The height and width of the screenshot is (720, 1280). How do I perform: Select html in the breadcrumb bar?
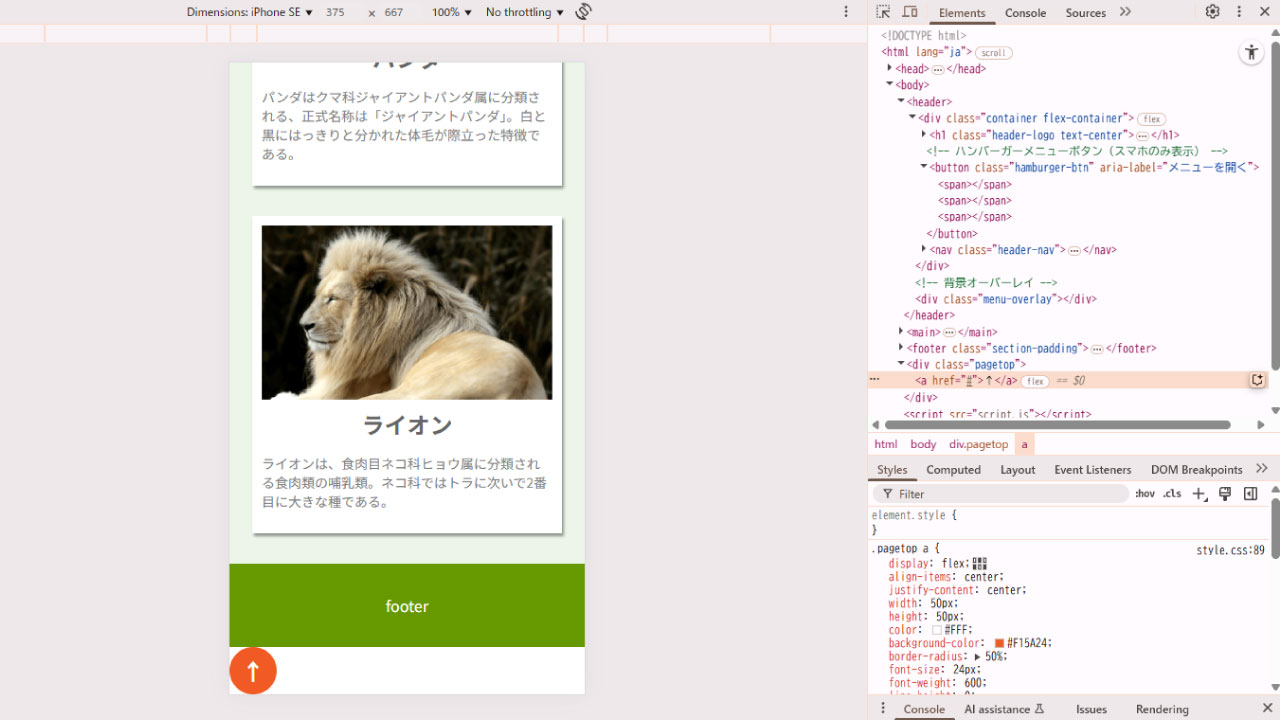pyautogui.click(x=886, y=444)
